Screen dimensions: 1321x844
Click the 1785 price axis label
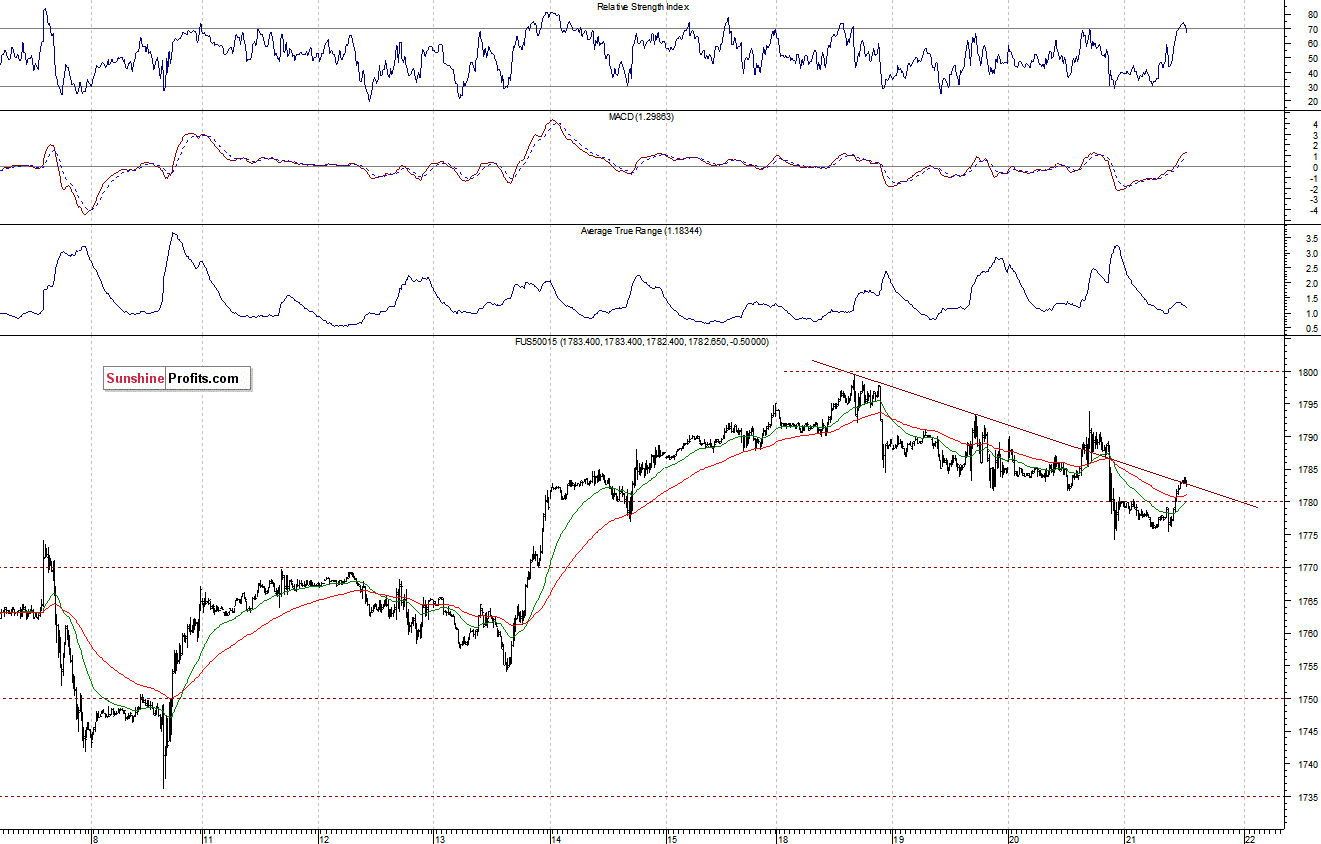(x=1307, y=470)
